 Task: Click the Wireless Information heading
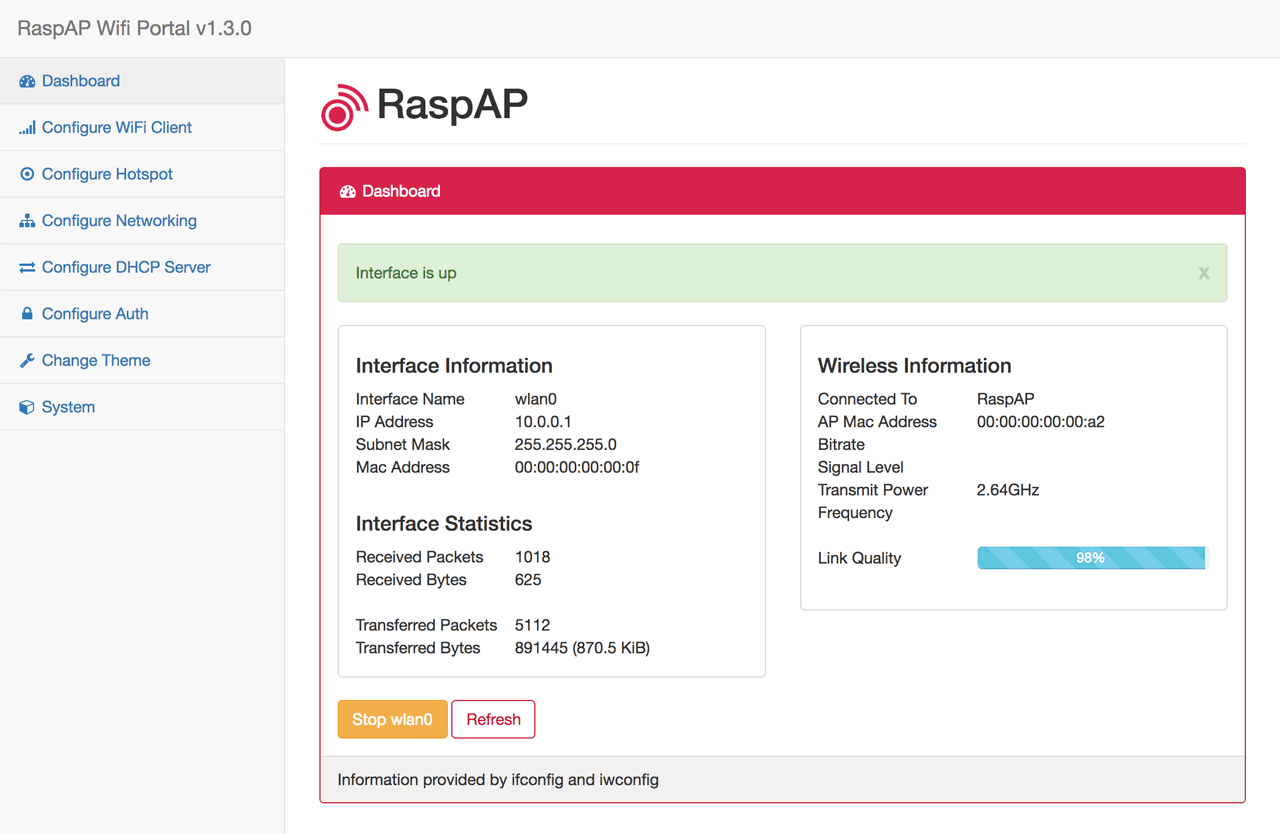[x=915, y=366]
